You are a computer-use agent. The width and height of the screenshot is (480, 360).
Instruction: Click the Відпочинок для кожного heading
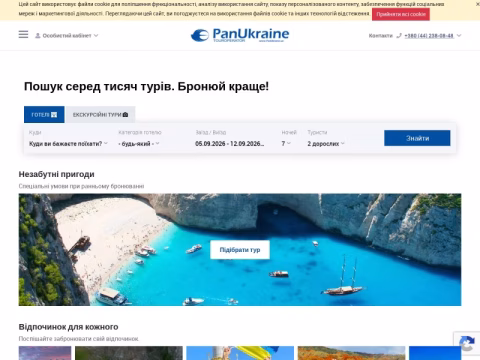coord(68,327)
